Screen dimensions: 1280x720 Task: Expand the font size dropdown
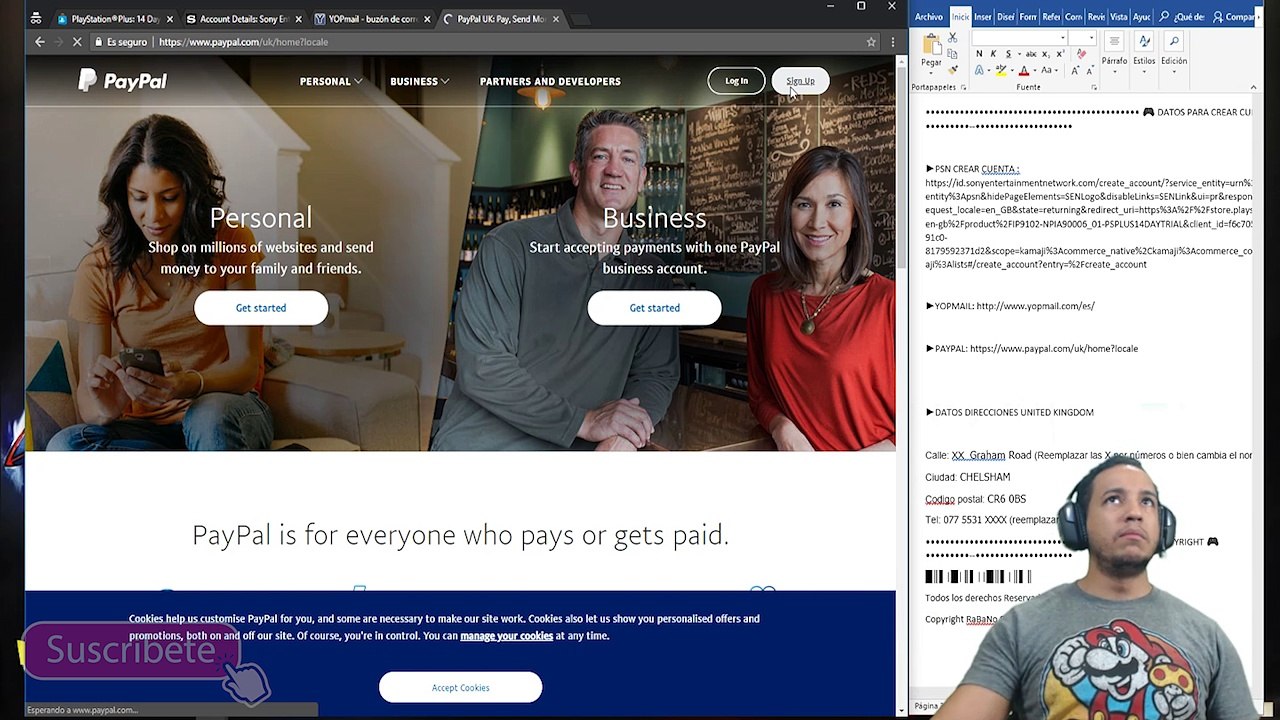tap(1090, 38)
